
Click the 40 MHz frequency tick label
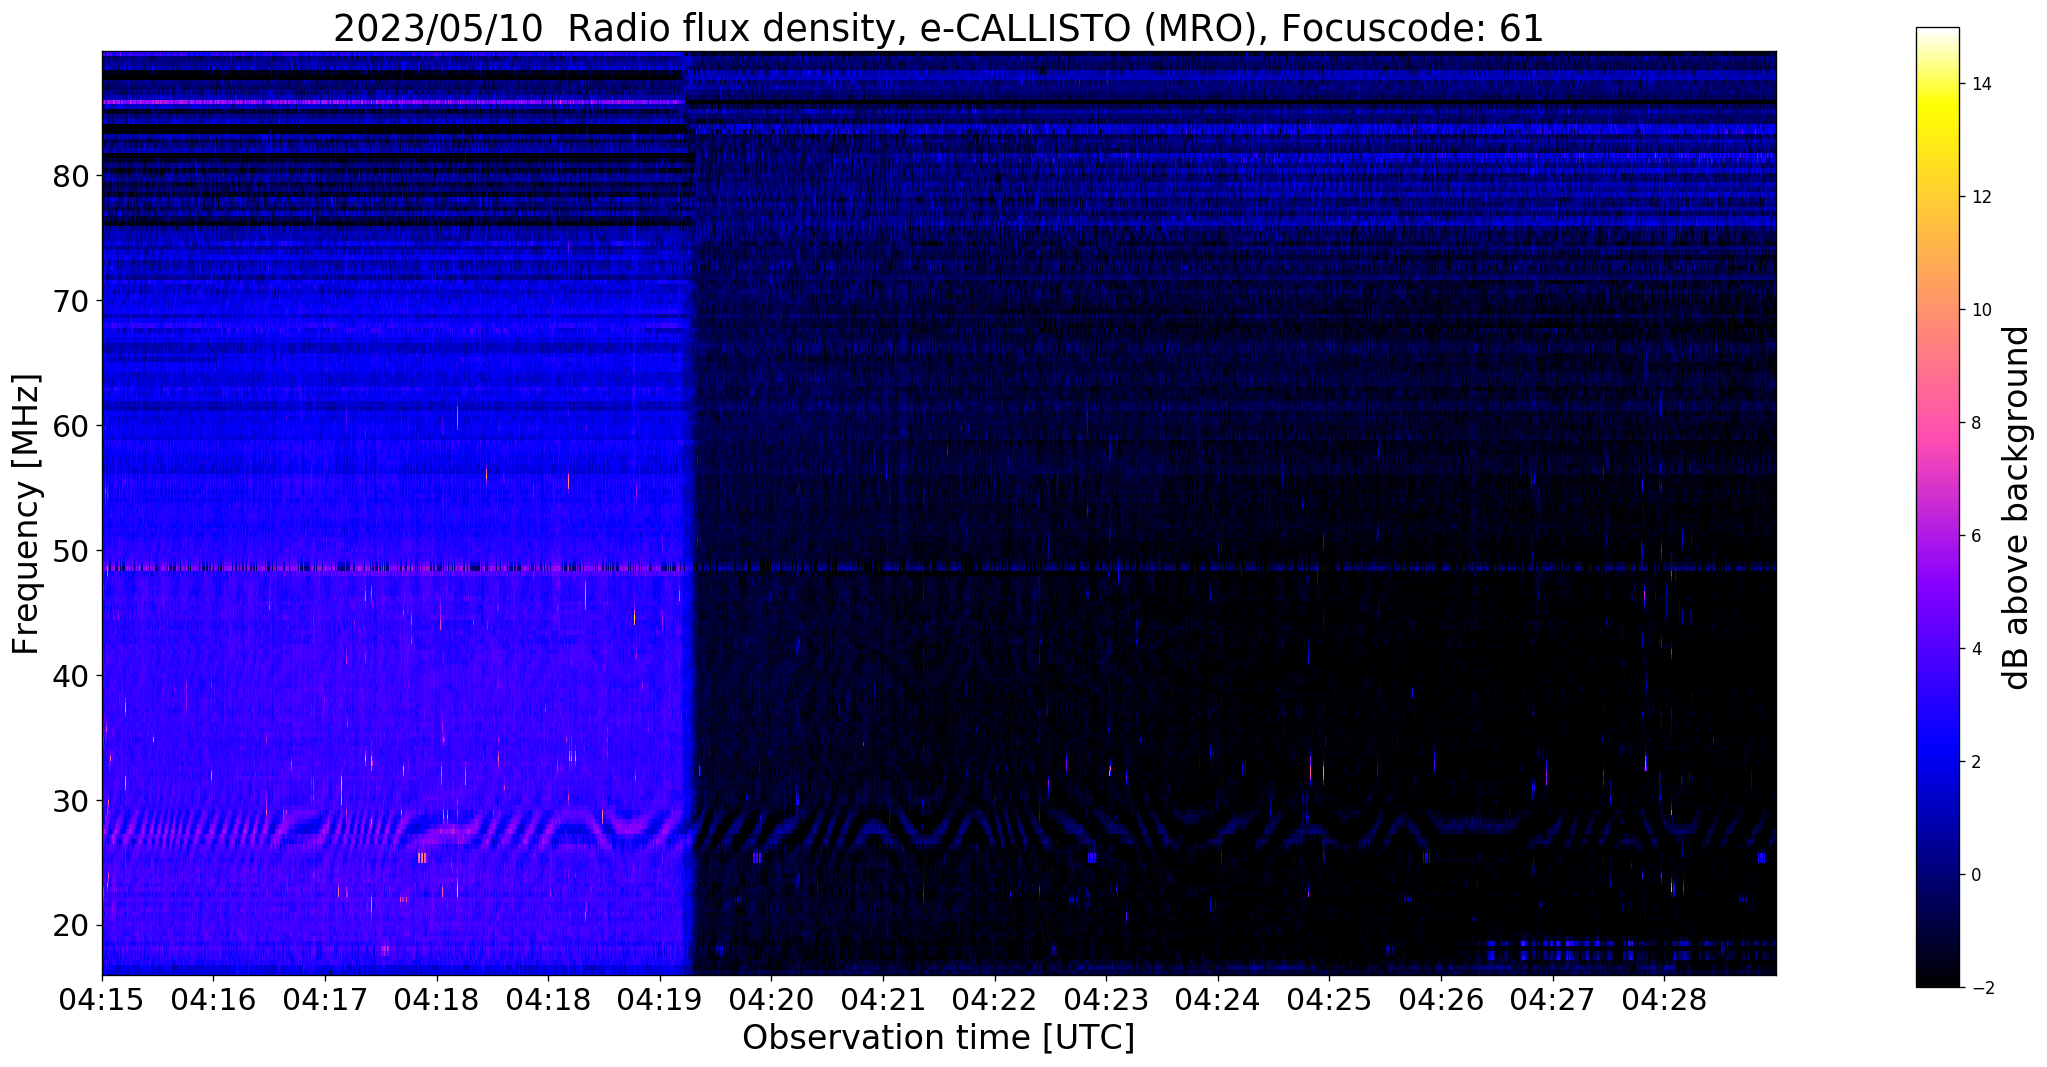tap(70, 676)
